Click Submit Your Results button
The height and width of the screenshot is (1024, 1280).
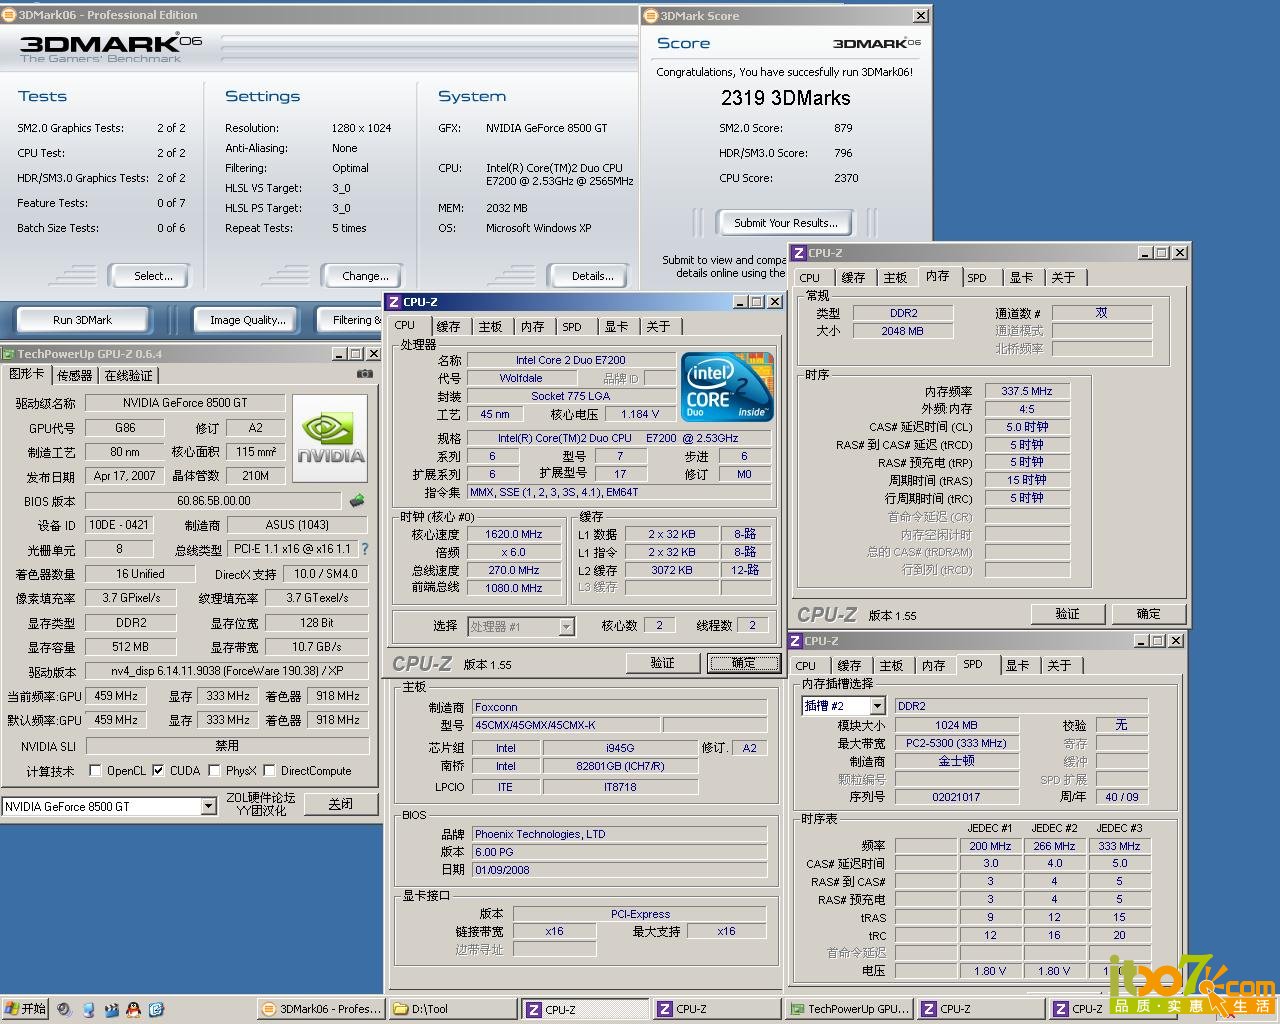786,223
